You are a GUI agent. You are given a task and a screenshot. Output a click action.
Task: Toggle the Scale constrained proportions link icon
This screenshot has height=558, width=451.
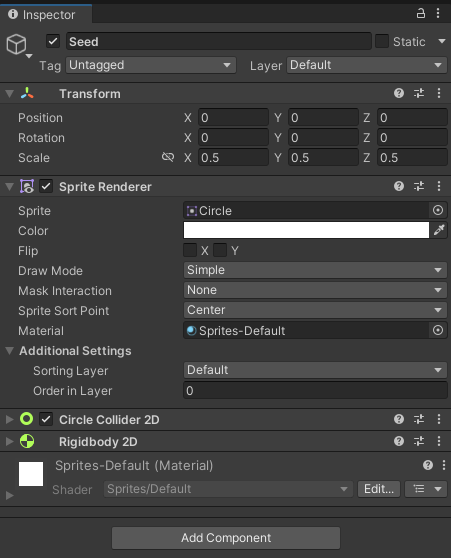(168, 157)
